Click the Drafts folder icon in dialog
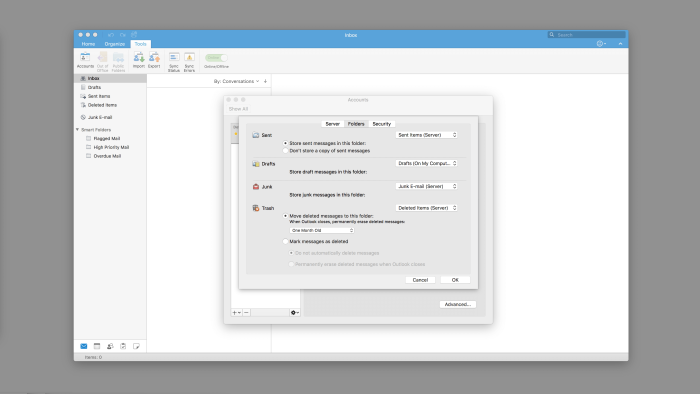 point(256,164)
